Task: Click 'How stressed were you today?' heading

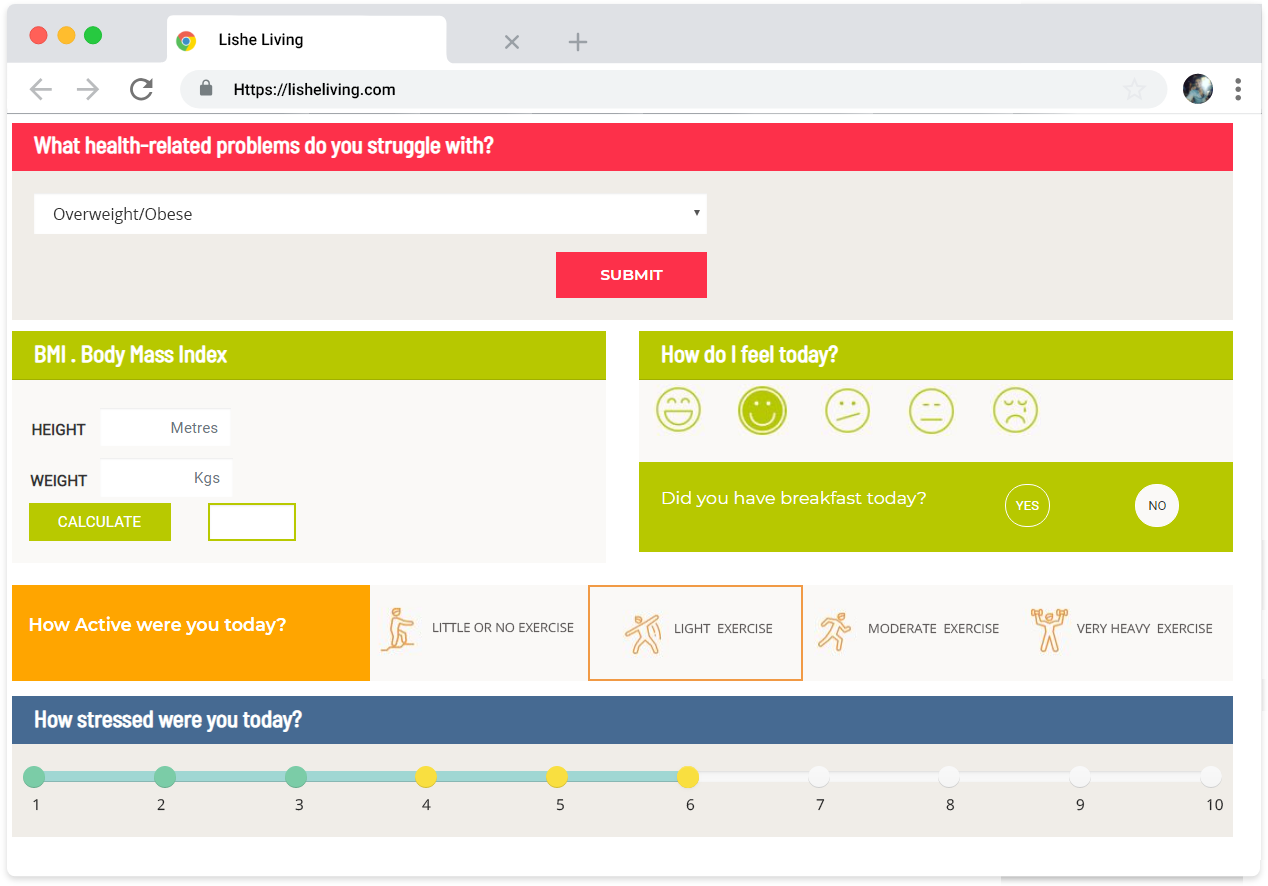Action: coord(168,720)
